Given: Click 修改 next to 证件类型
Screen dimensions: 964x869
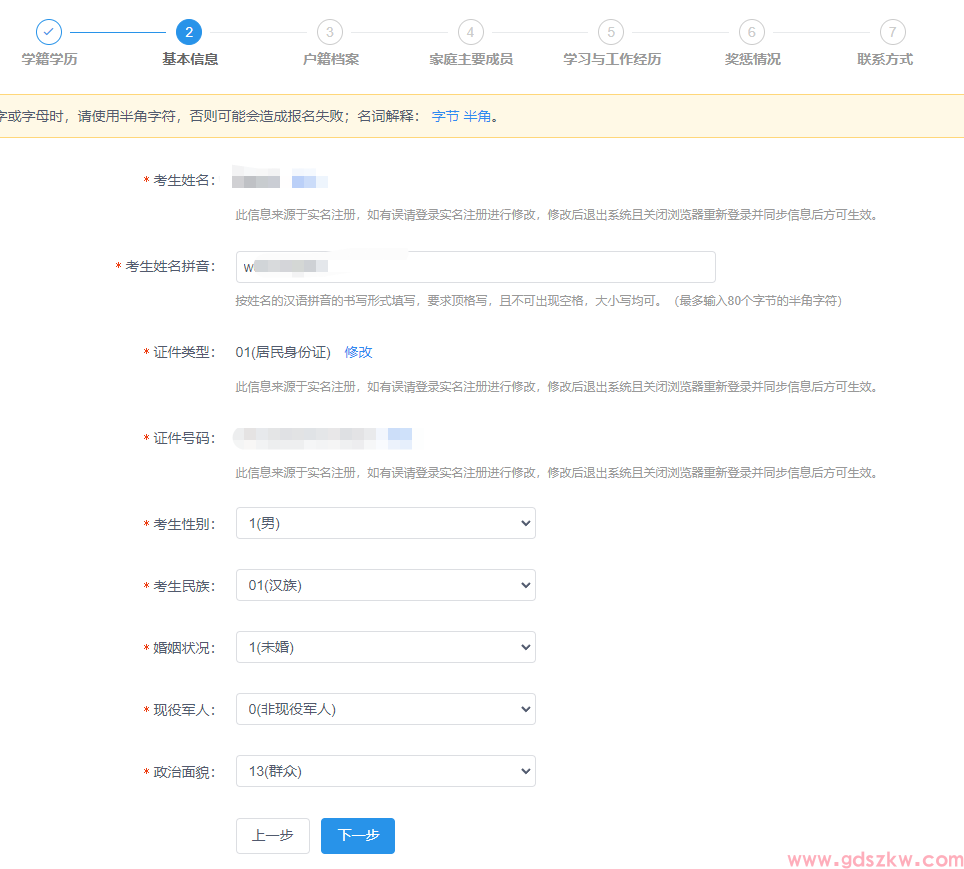Looking at the screenshot, I should click(x=358, y=352).
